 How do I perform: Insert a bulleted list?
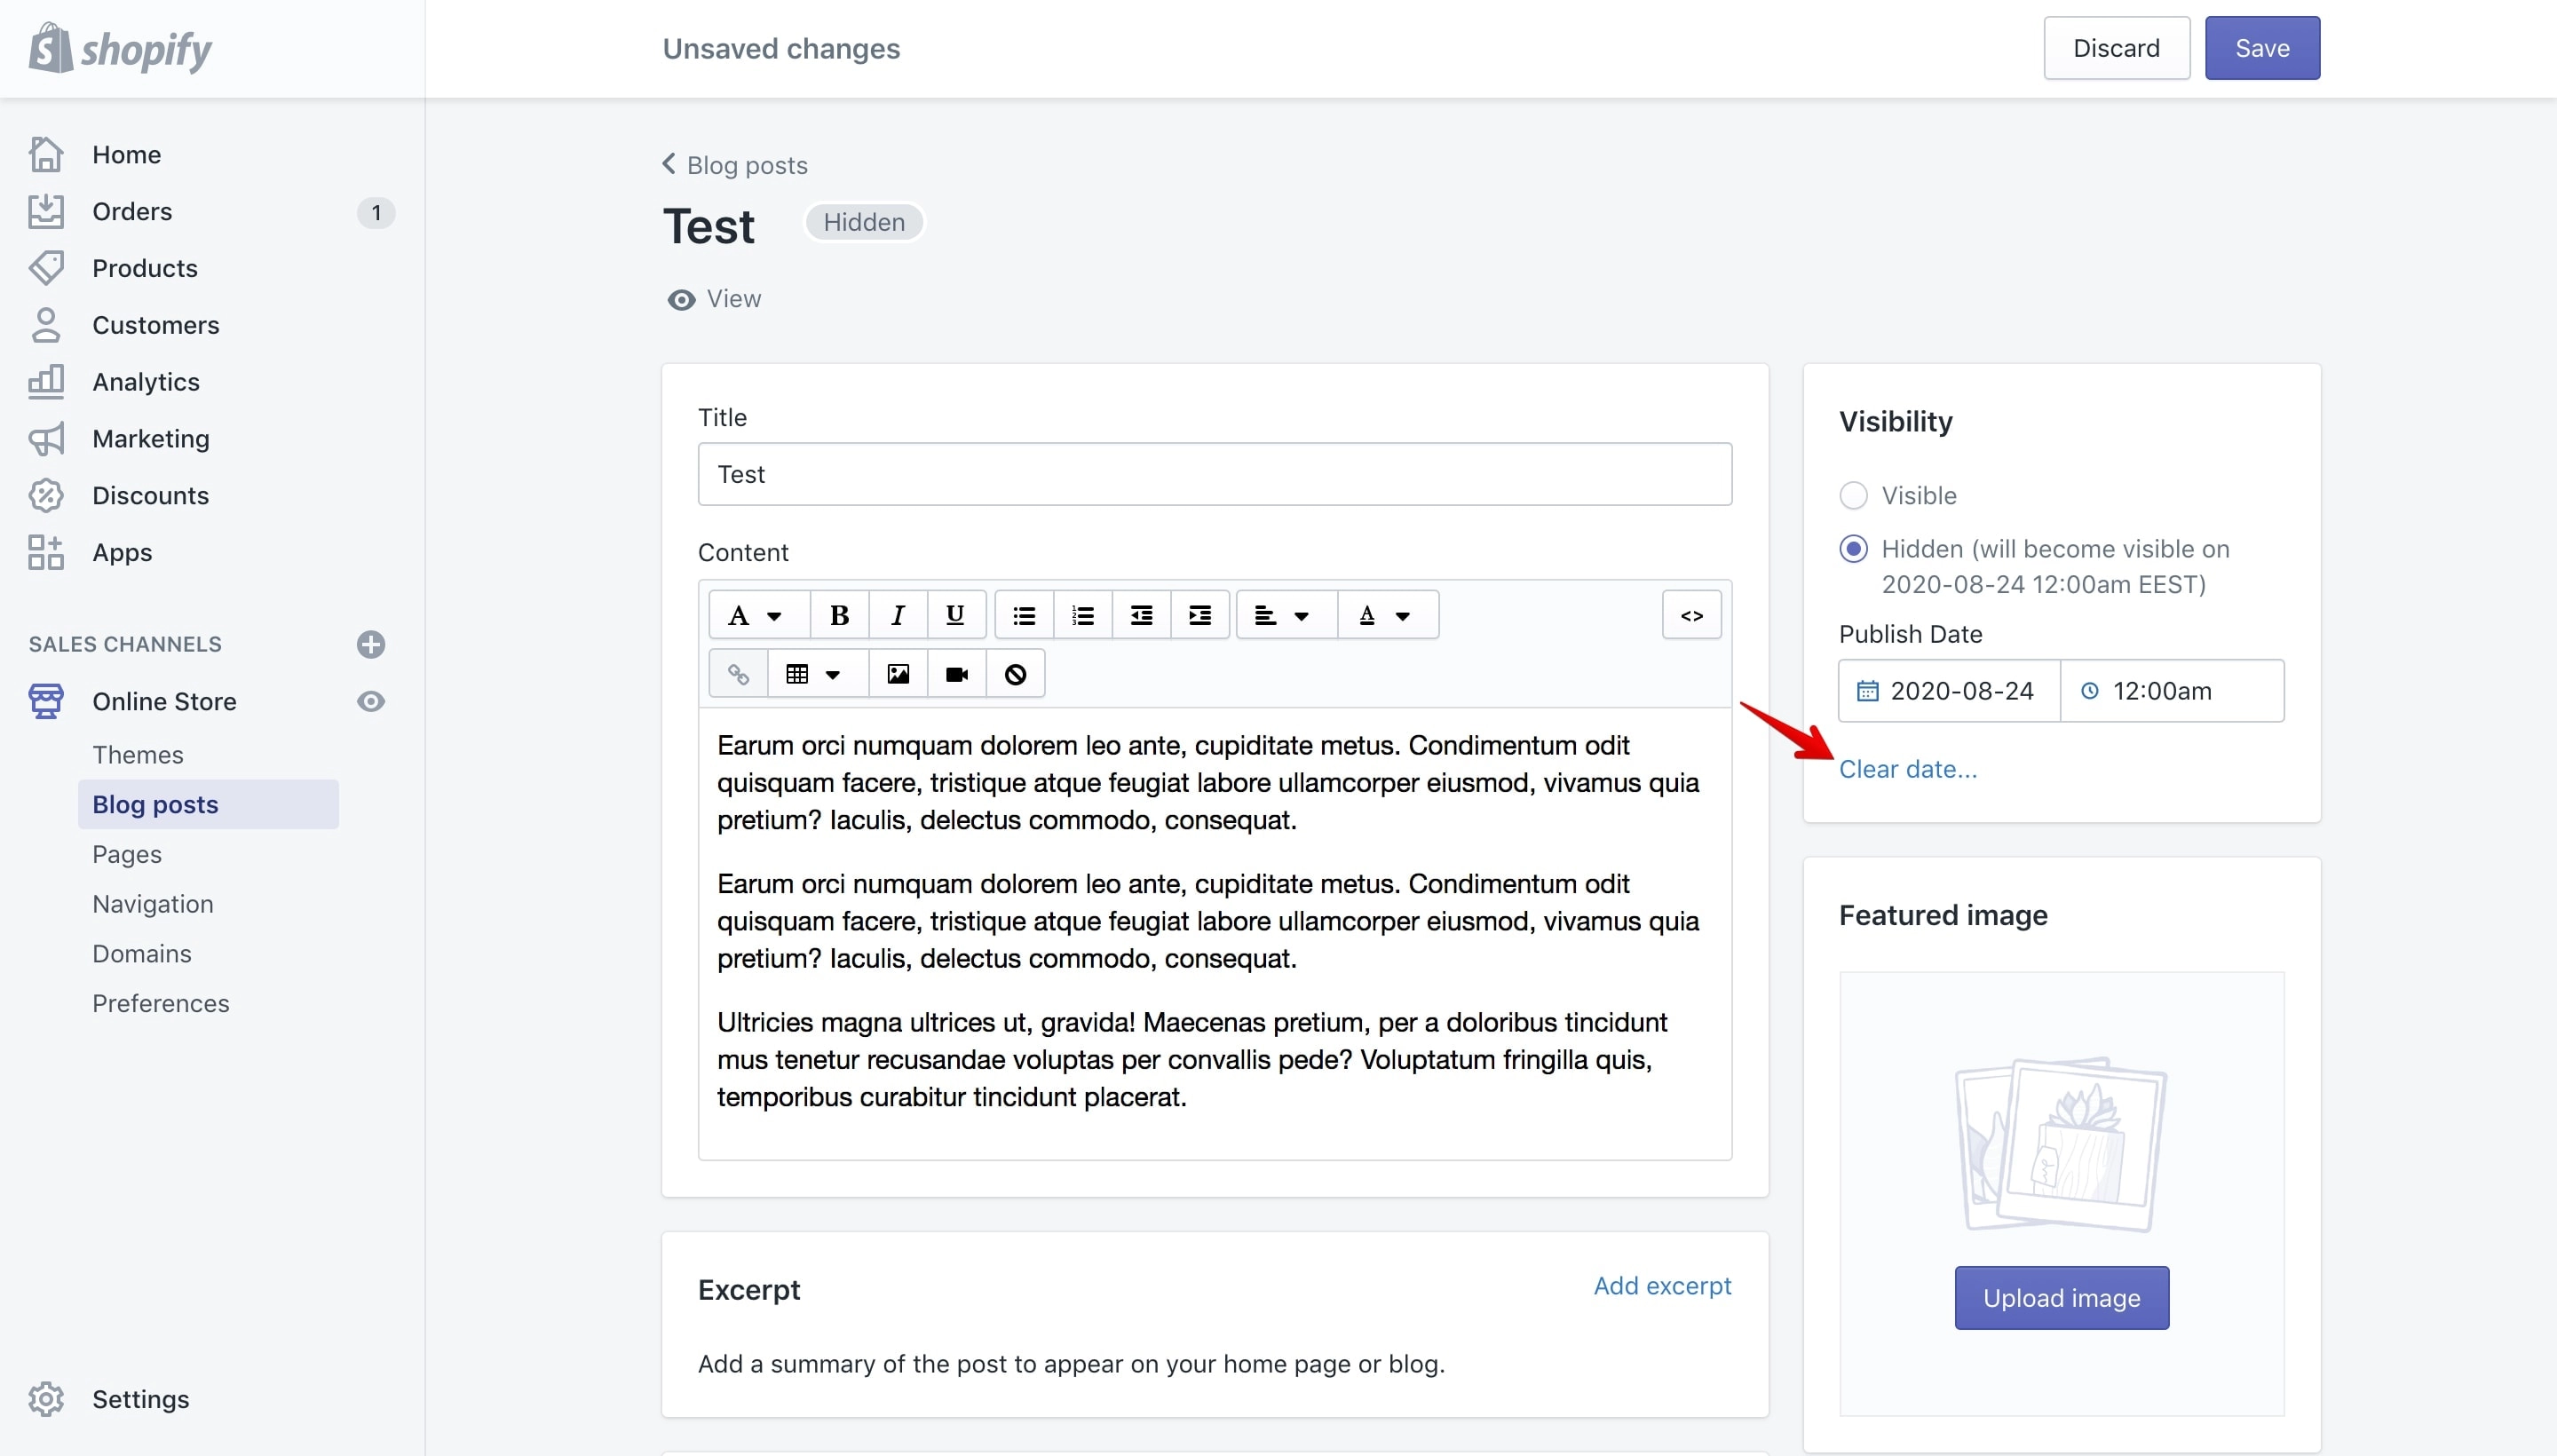click(1024, 615)
